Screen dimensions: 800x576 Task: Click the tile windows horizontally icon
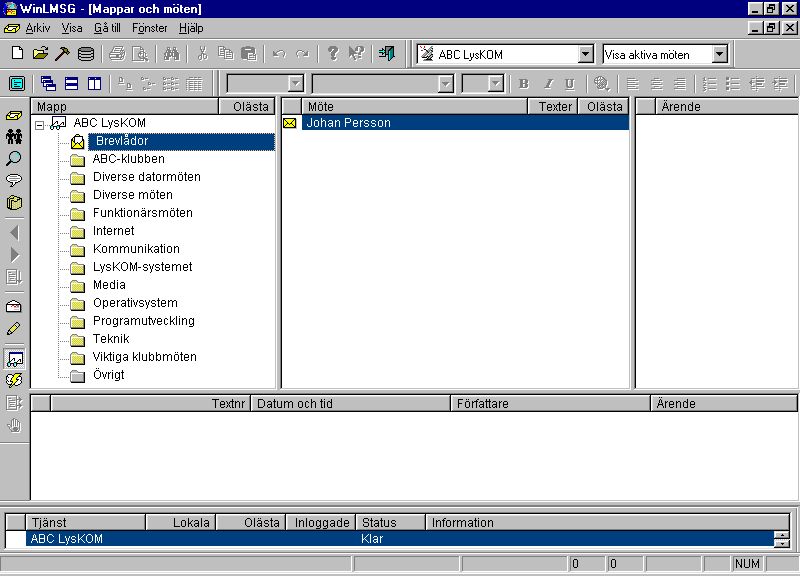coord(71,83)
